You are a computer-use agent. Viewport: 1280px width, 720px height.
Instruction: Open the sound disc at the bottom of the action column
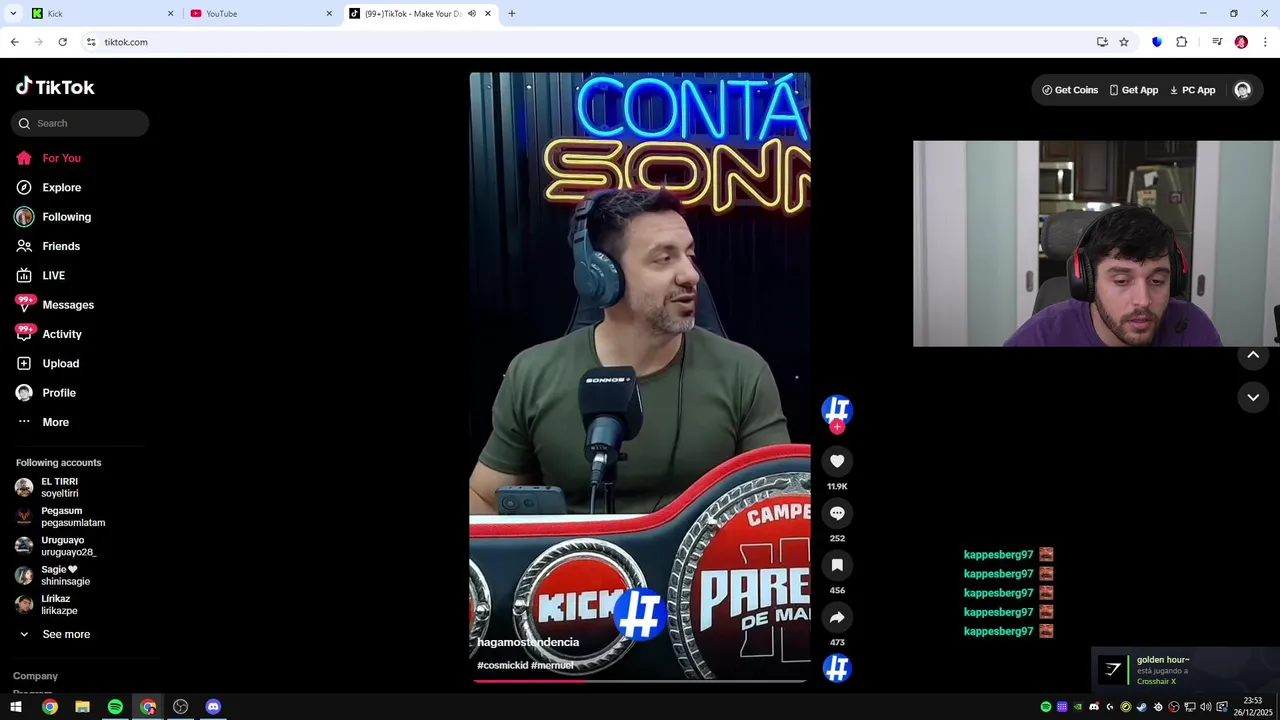(837, 668)
